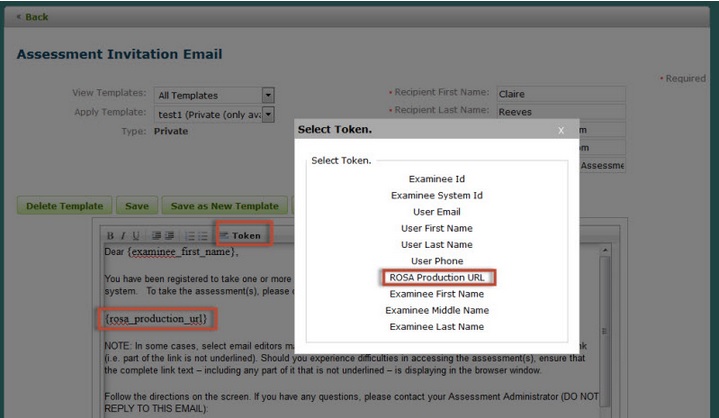This screenshot has width=719, height=418.
Task: Edit the Recipient First Name field
Action: tap(561, 94)
